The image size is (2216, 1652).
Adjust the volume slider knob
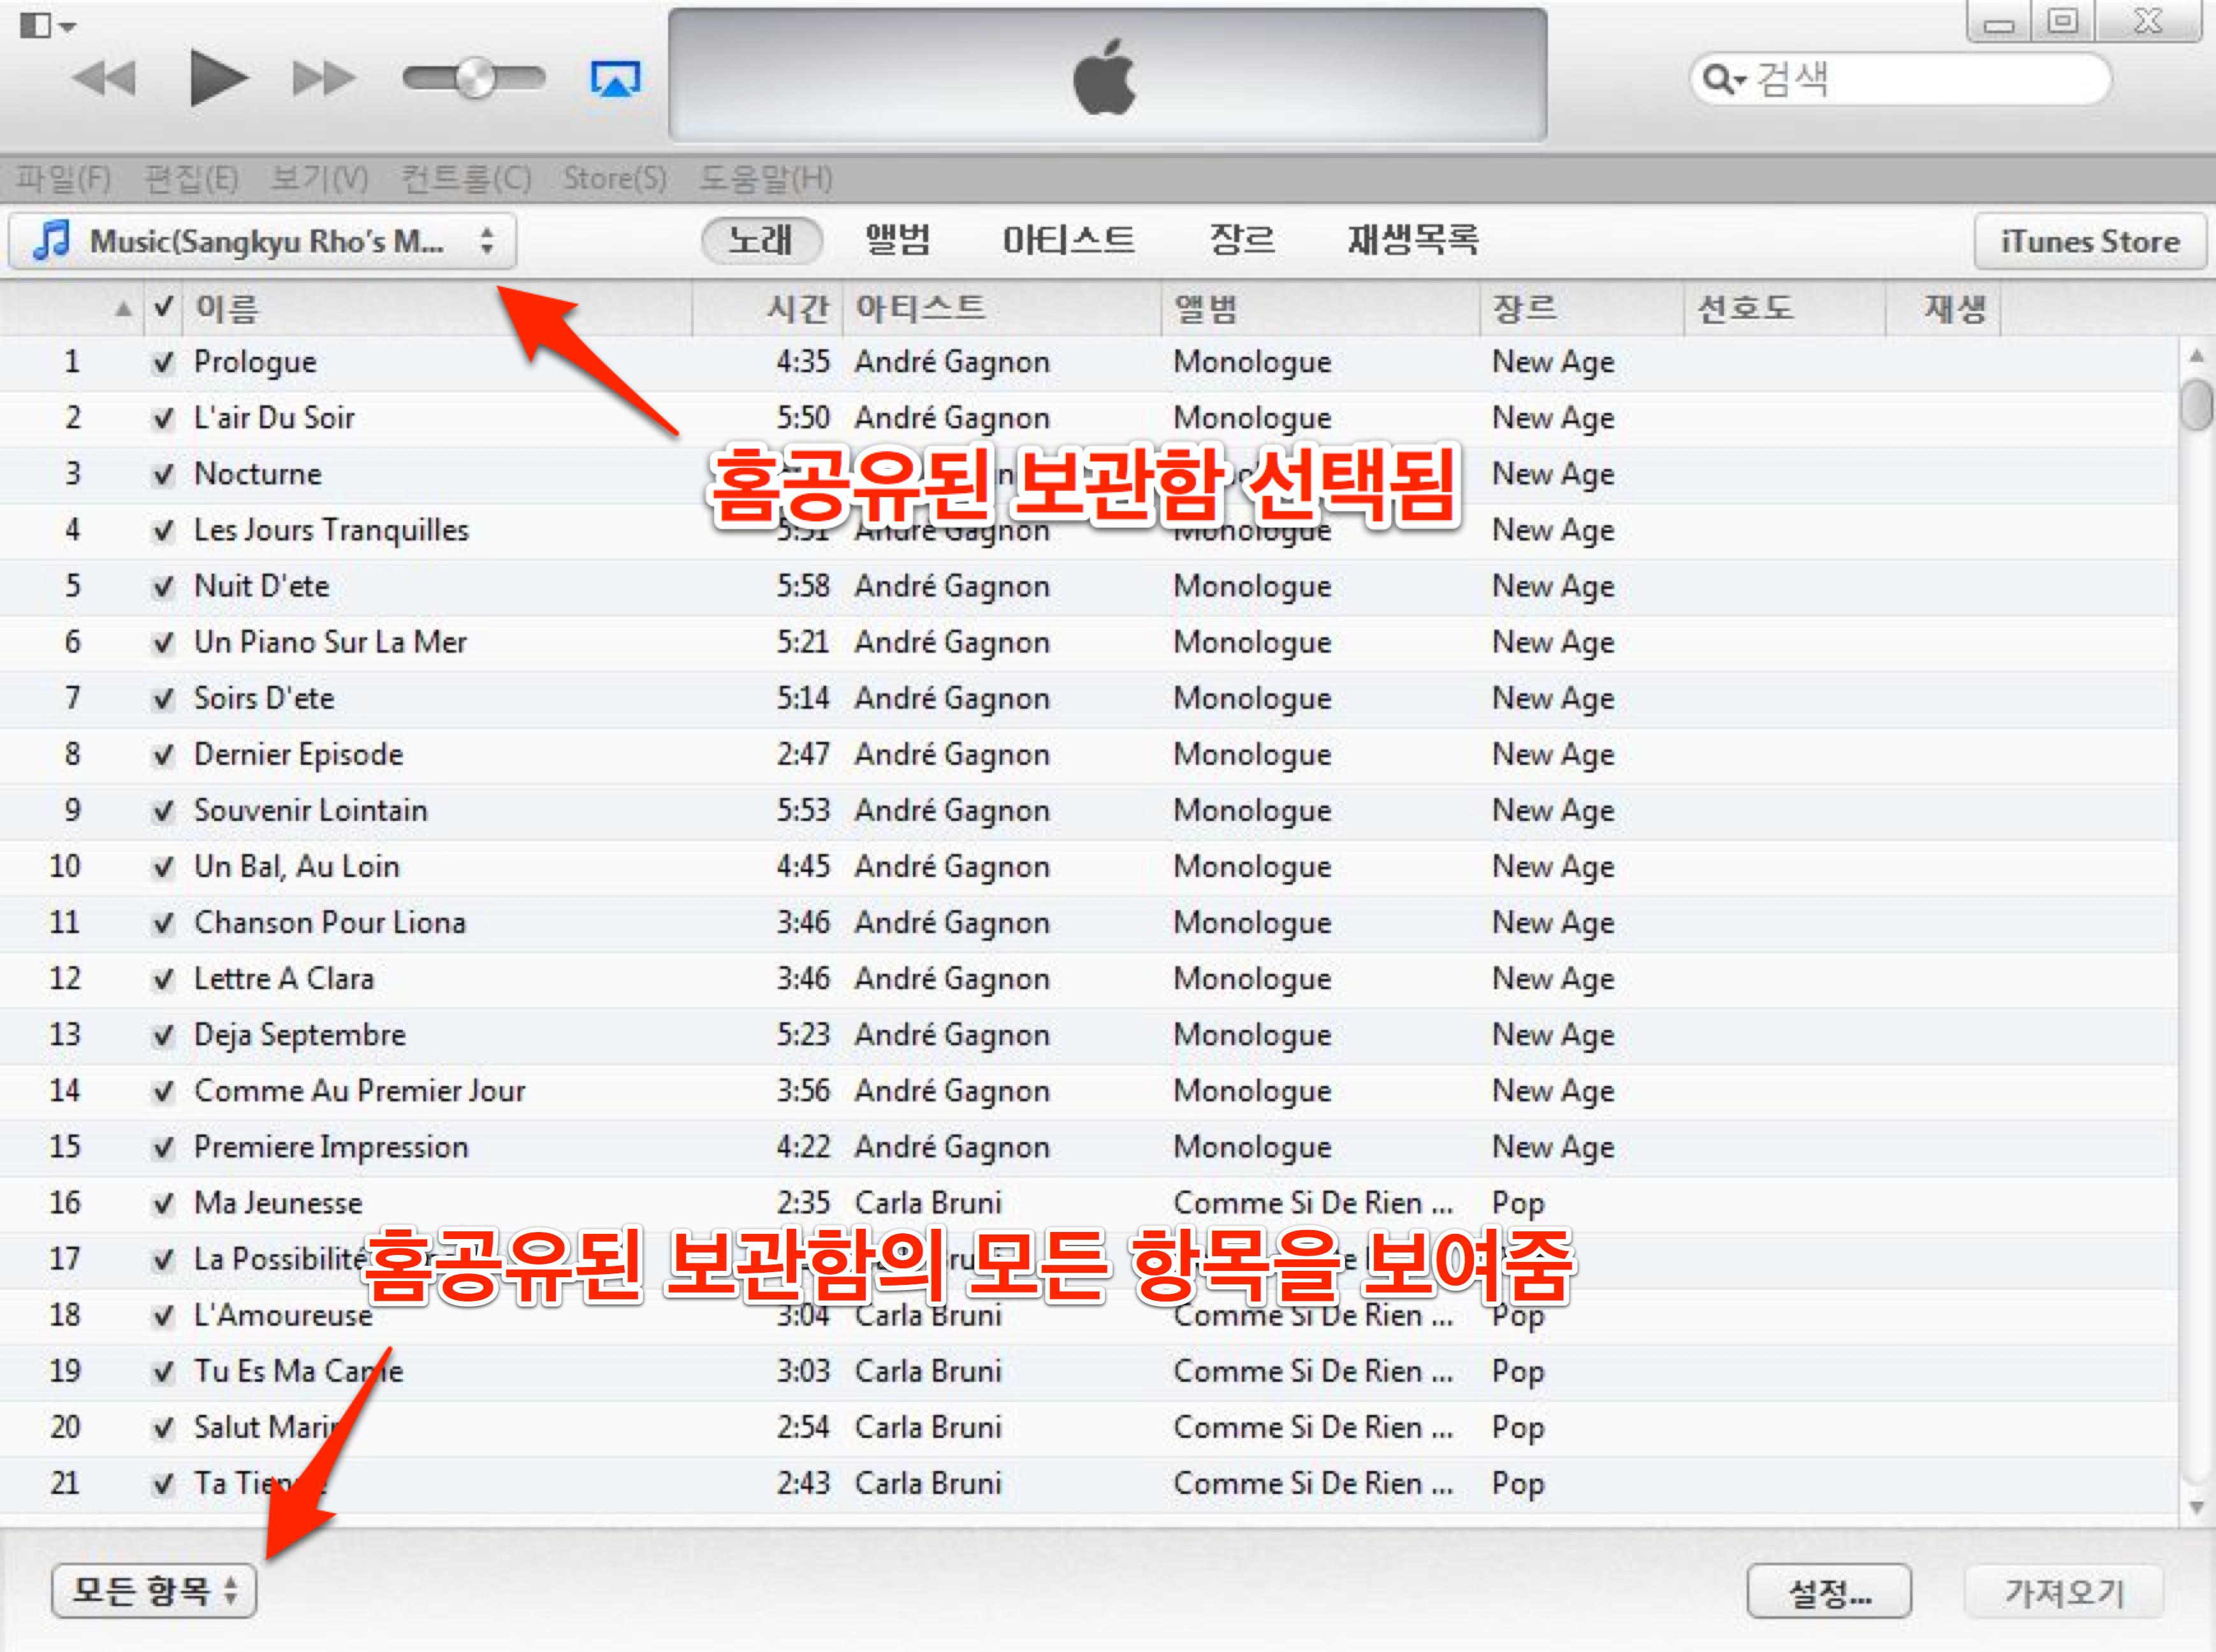(x=476, y=78)
